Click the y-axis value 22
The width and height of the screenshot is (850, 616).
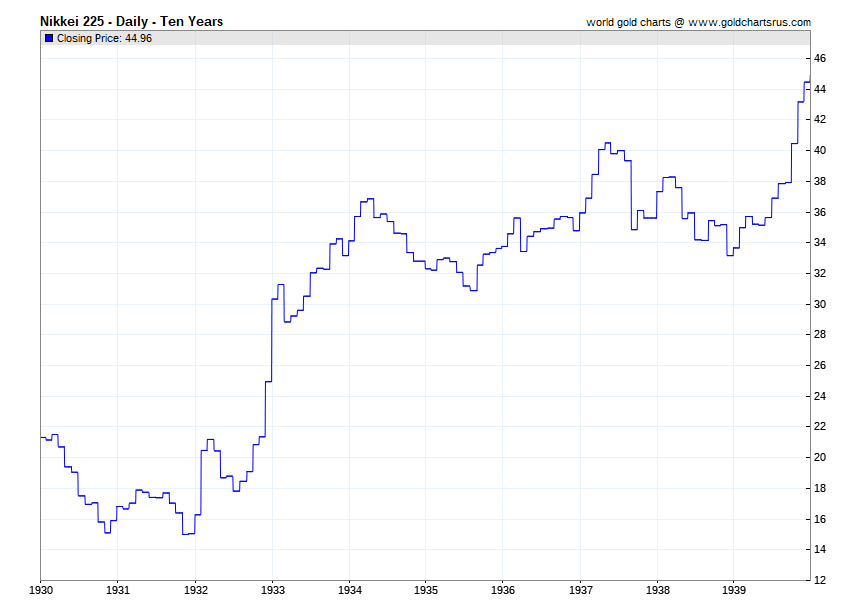(x=820, y=426)
